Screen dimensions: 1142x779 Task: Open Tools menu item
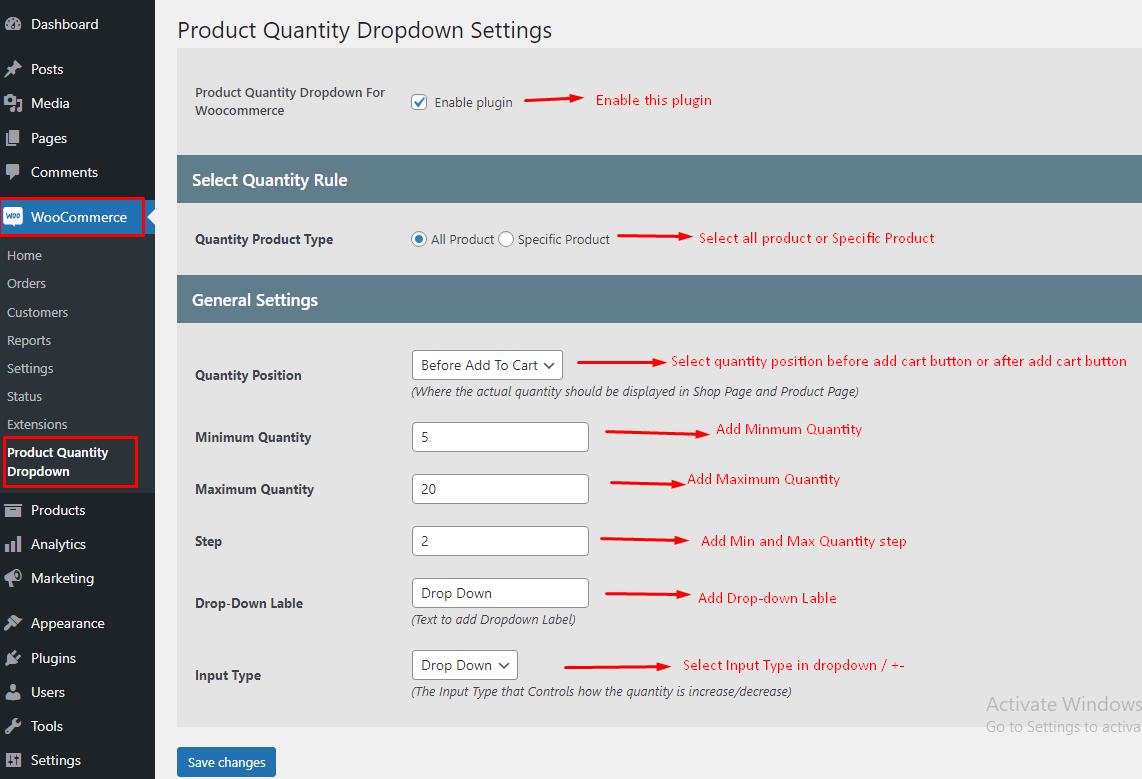77,726
